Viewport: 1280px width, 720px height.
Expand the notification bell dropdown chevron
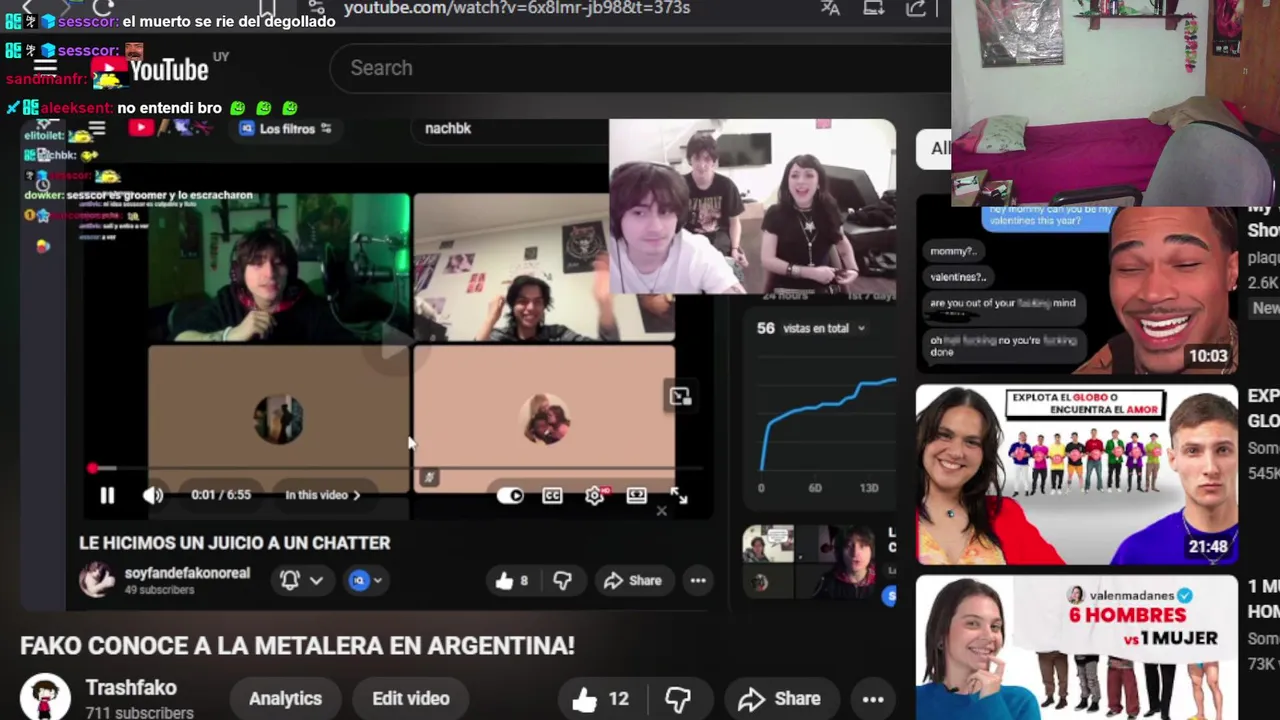[x=316, y=580]
